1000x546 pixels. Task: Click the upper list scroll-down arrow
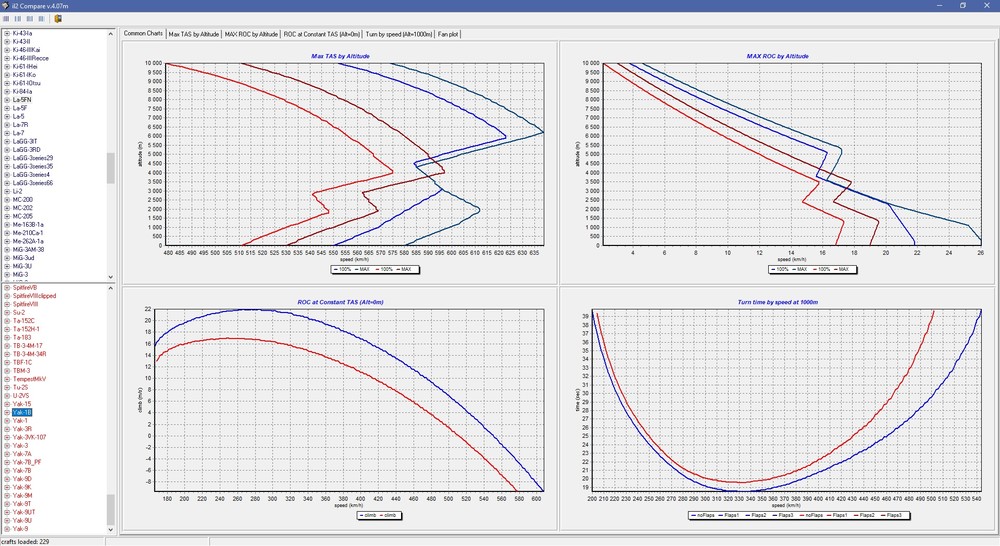pos(110,277)
